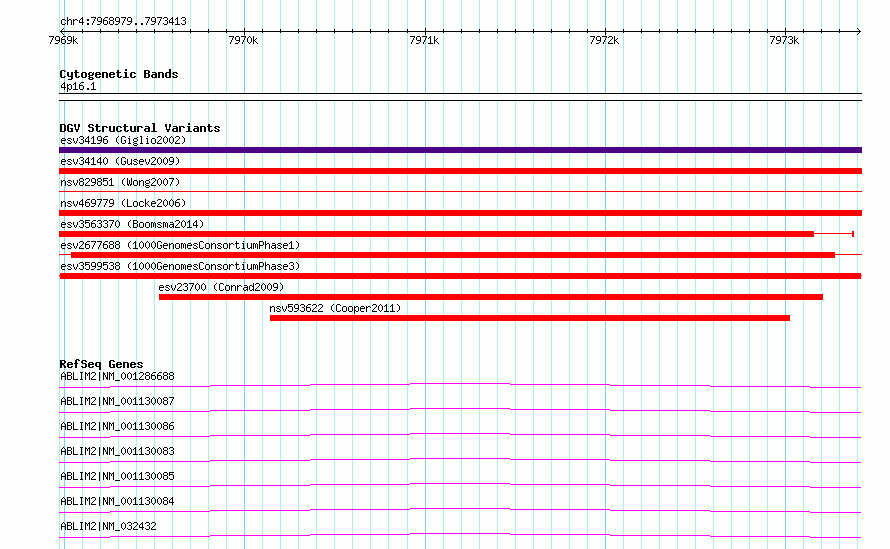Select the RefSeq Genes track title

click(x=101, y=364)
